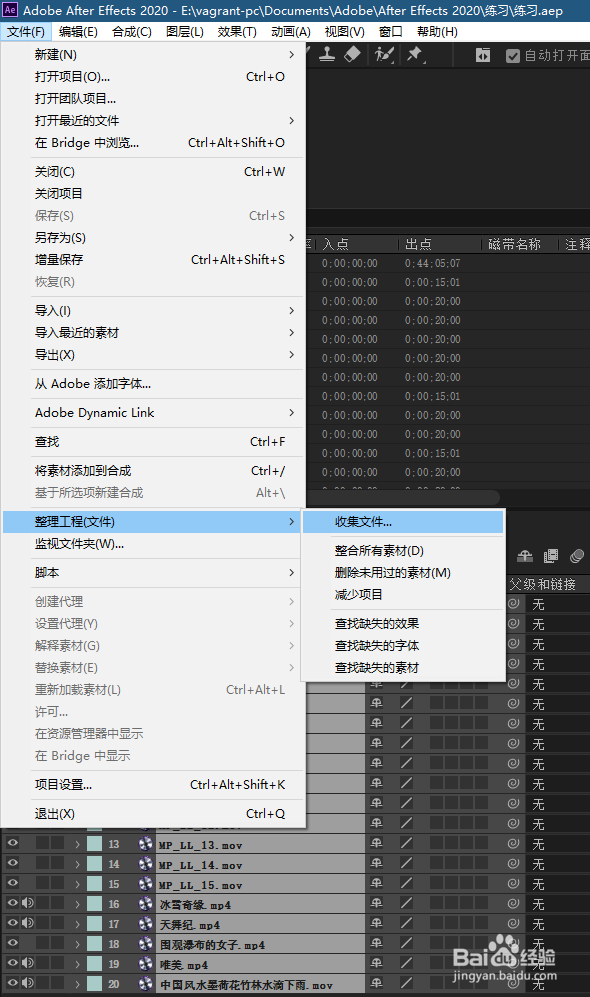Image resolution: width=590 pixels, height=997 pixels.
Task: Open 另存为(S) submenu
Action: click(153, 237)
